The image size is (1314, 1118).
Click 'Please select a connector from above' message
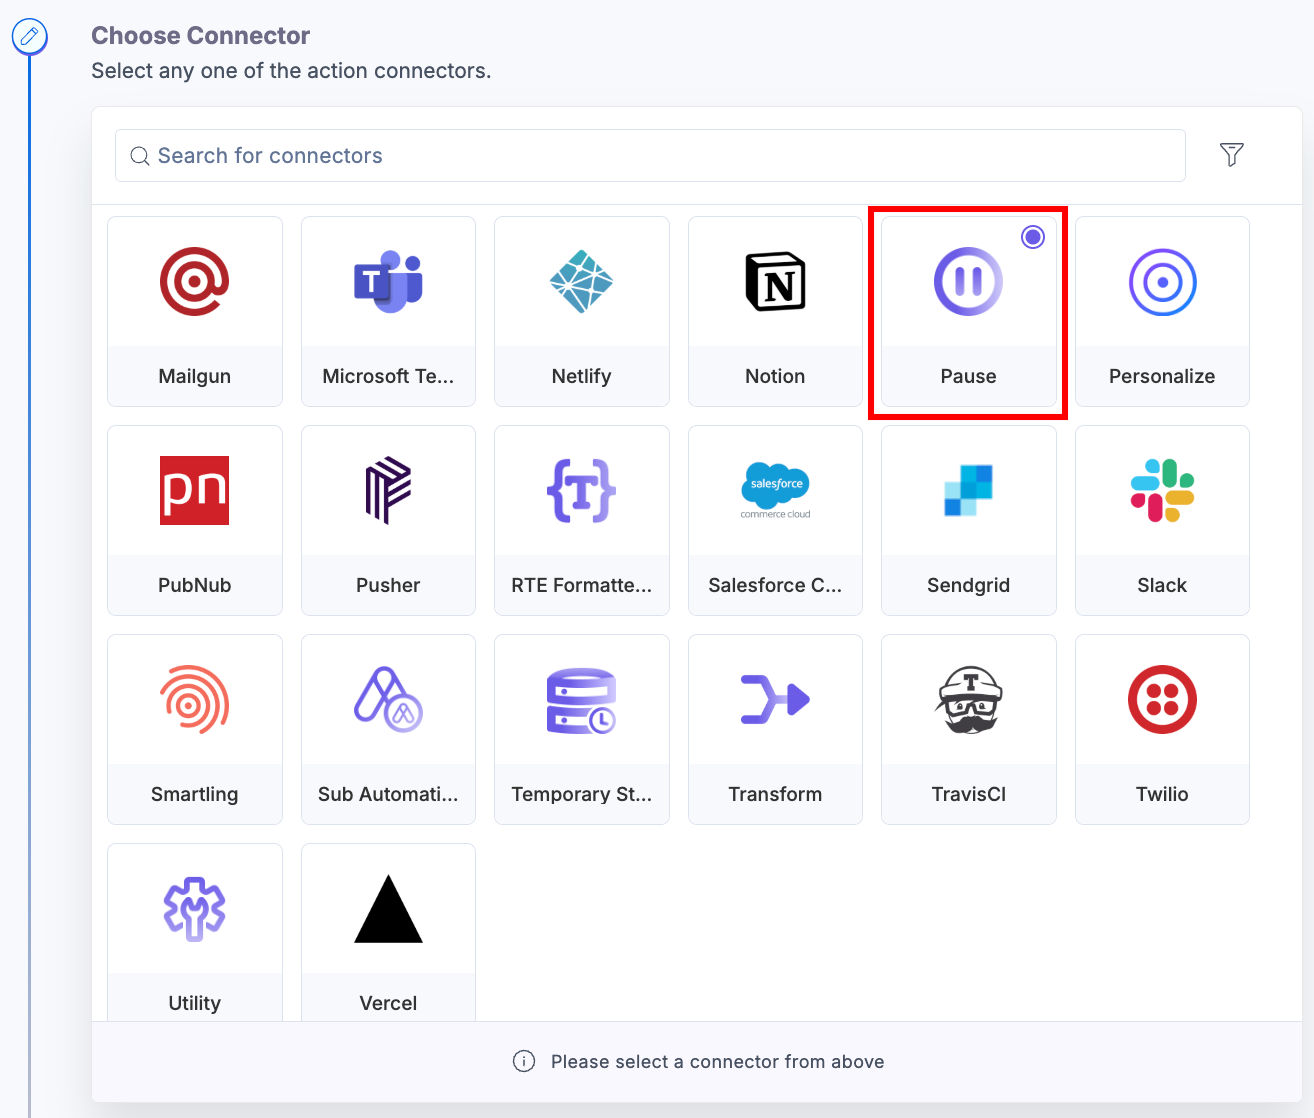point(717,1061)
